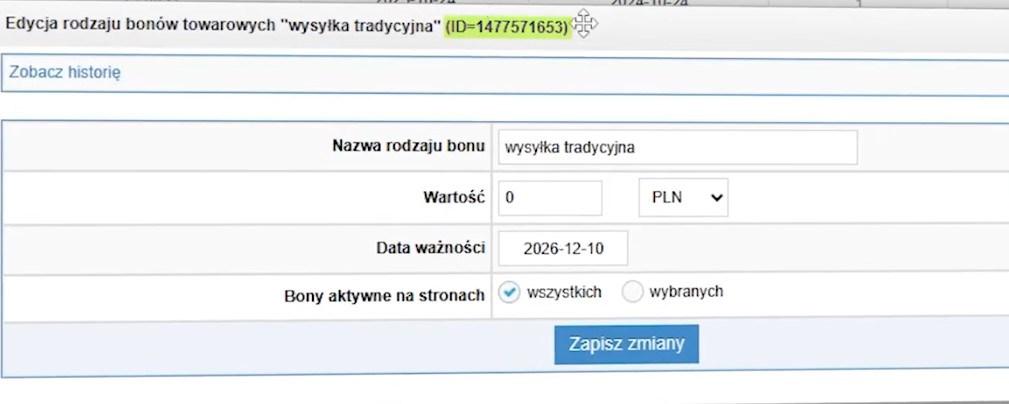Click the "Data ważności" label
This screenshot has height=404, width=1009.
pyautogui.click(x=430, y=247)
